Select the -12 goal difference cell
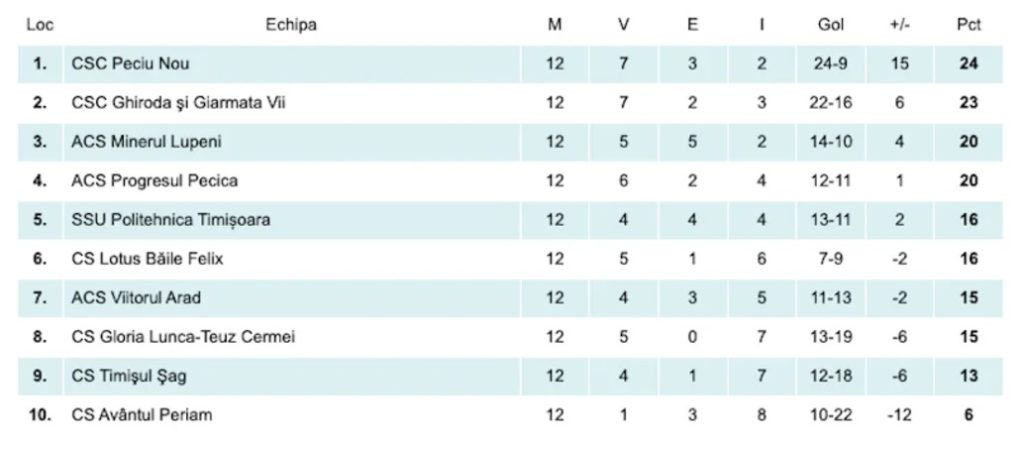Viewport: 1024px width, 453px height. coord(899,415)
